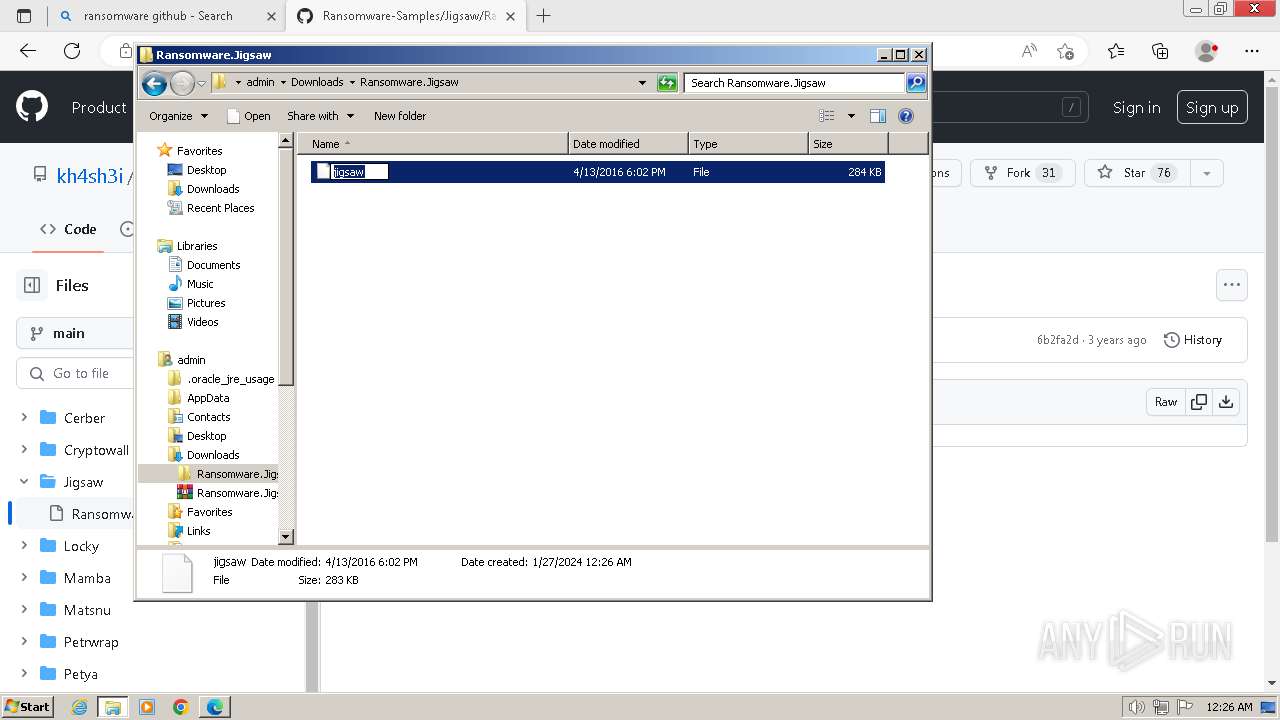Open Edge tab actions menu icon
The width and height of the screenshot is (1280, 720).
coord(24,16)
